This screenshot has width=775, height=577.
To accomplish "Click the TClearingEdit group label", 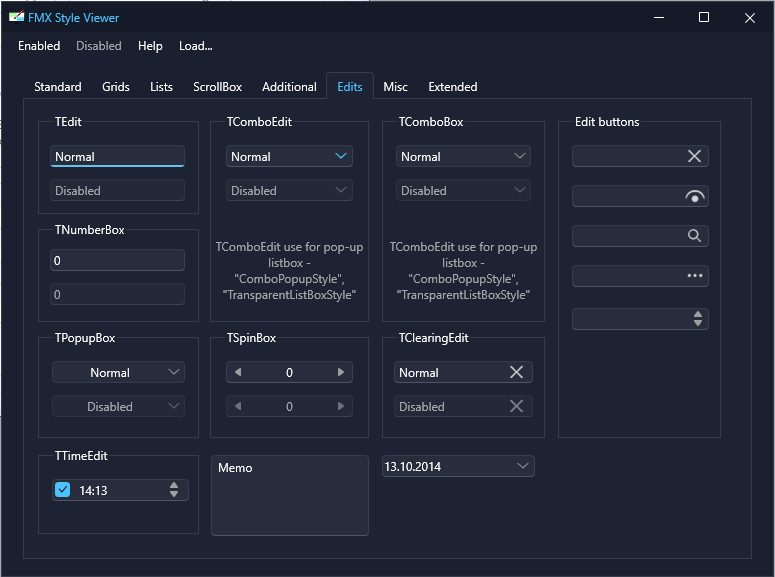I will 433,338.
